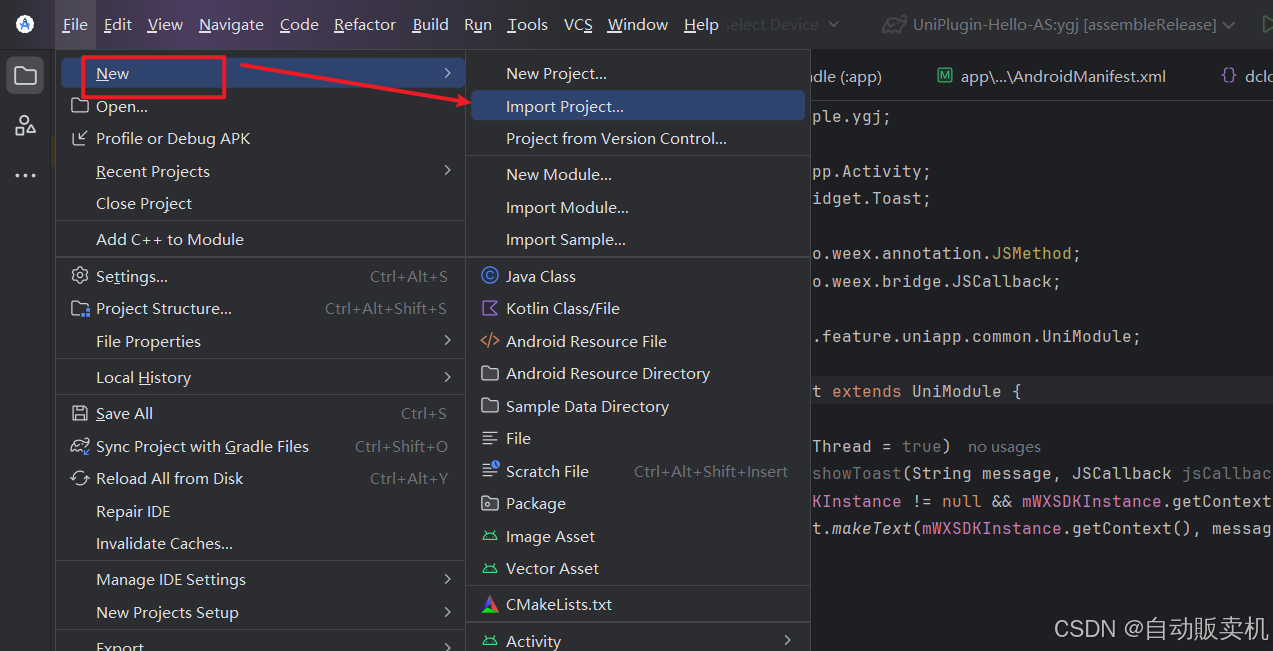This screenshot has width=1273, height=651.
Task: Click the 'no usages' hint in editor
Action: (1004, 447)
